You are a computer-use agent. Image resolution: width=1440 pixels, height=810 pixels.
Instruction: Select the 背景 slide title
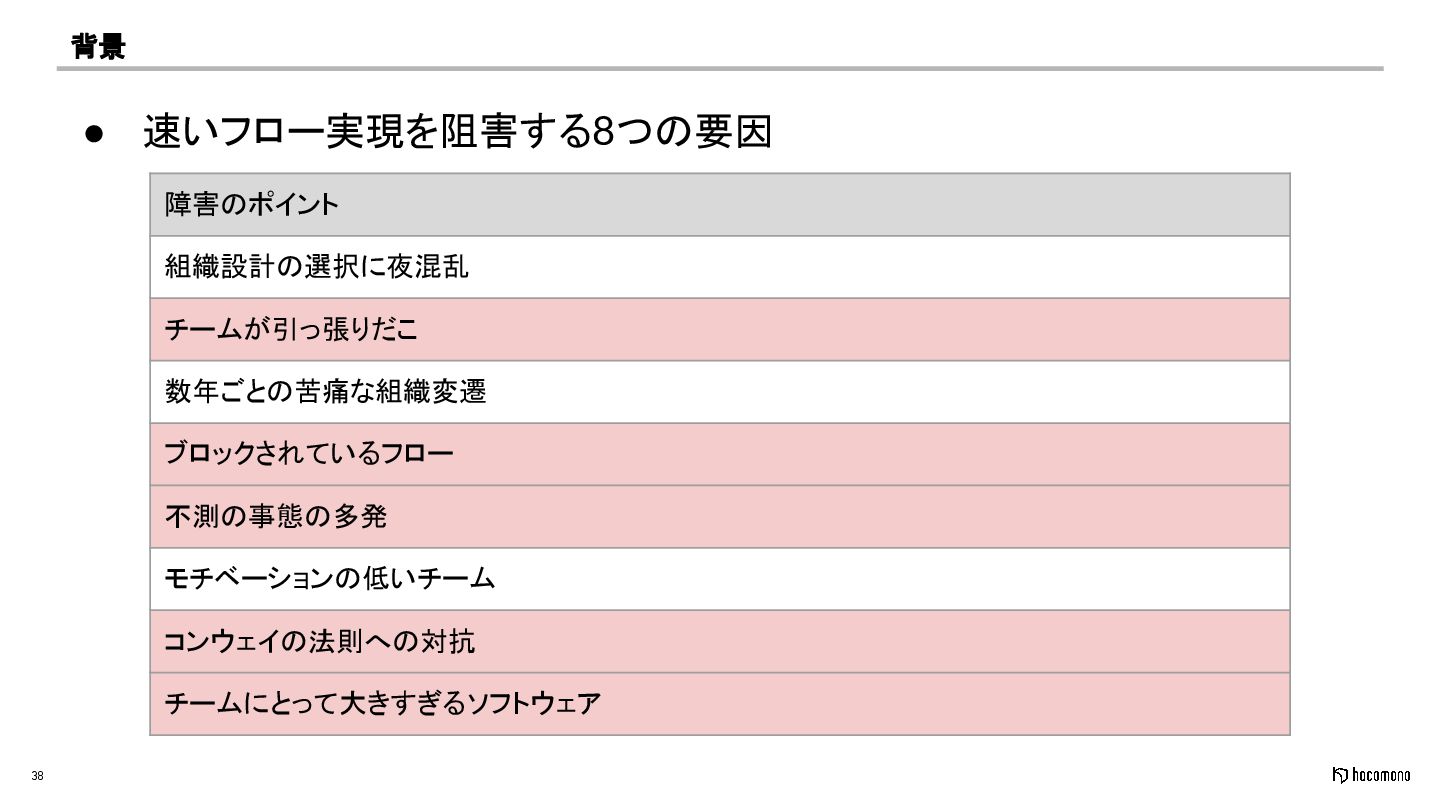(98, 46)
